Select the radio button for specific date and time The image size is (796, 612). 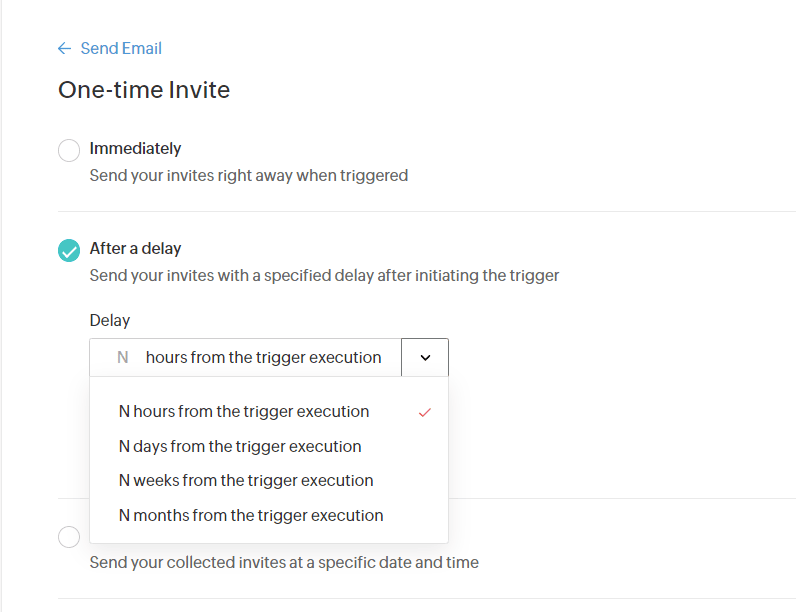(x=69, y=537)
